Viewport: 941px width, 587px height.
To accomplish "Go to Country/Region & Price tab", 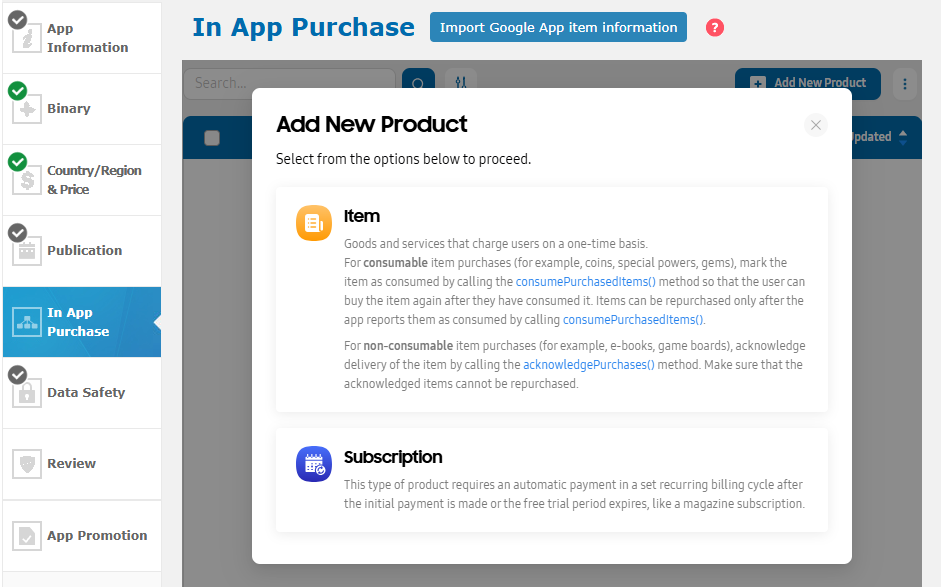I will tap(81, 180).
